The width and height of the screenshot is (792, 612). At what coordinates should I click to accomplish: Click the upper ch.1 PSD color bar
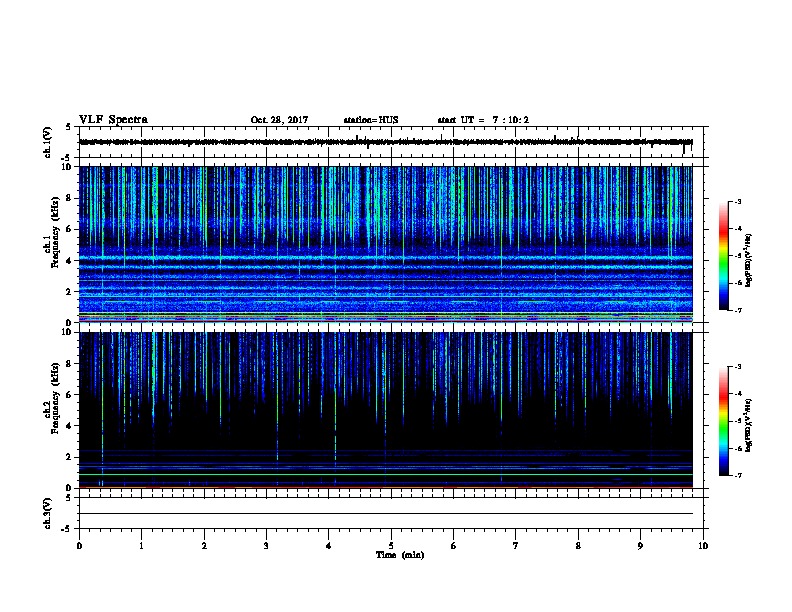723,256
